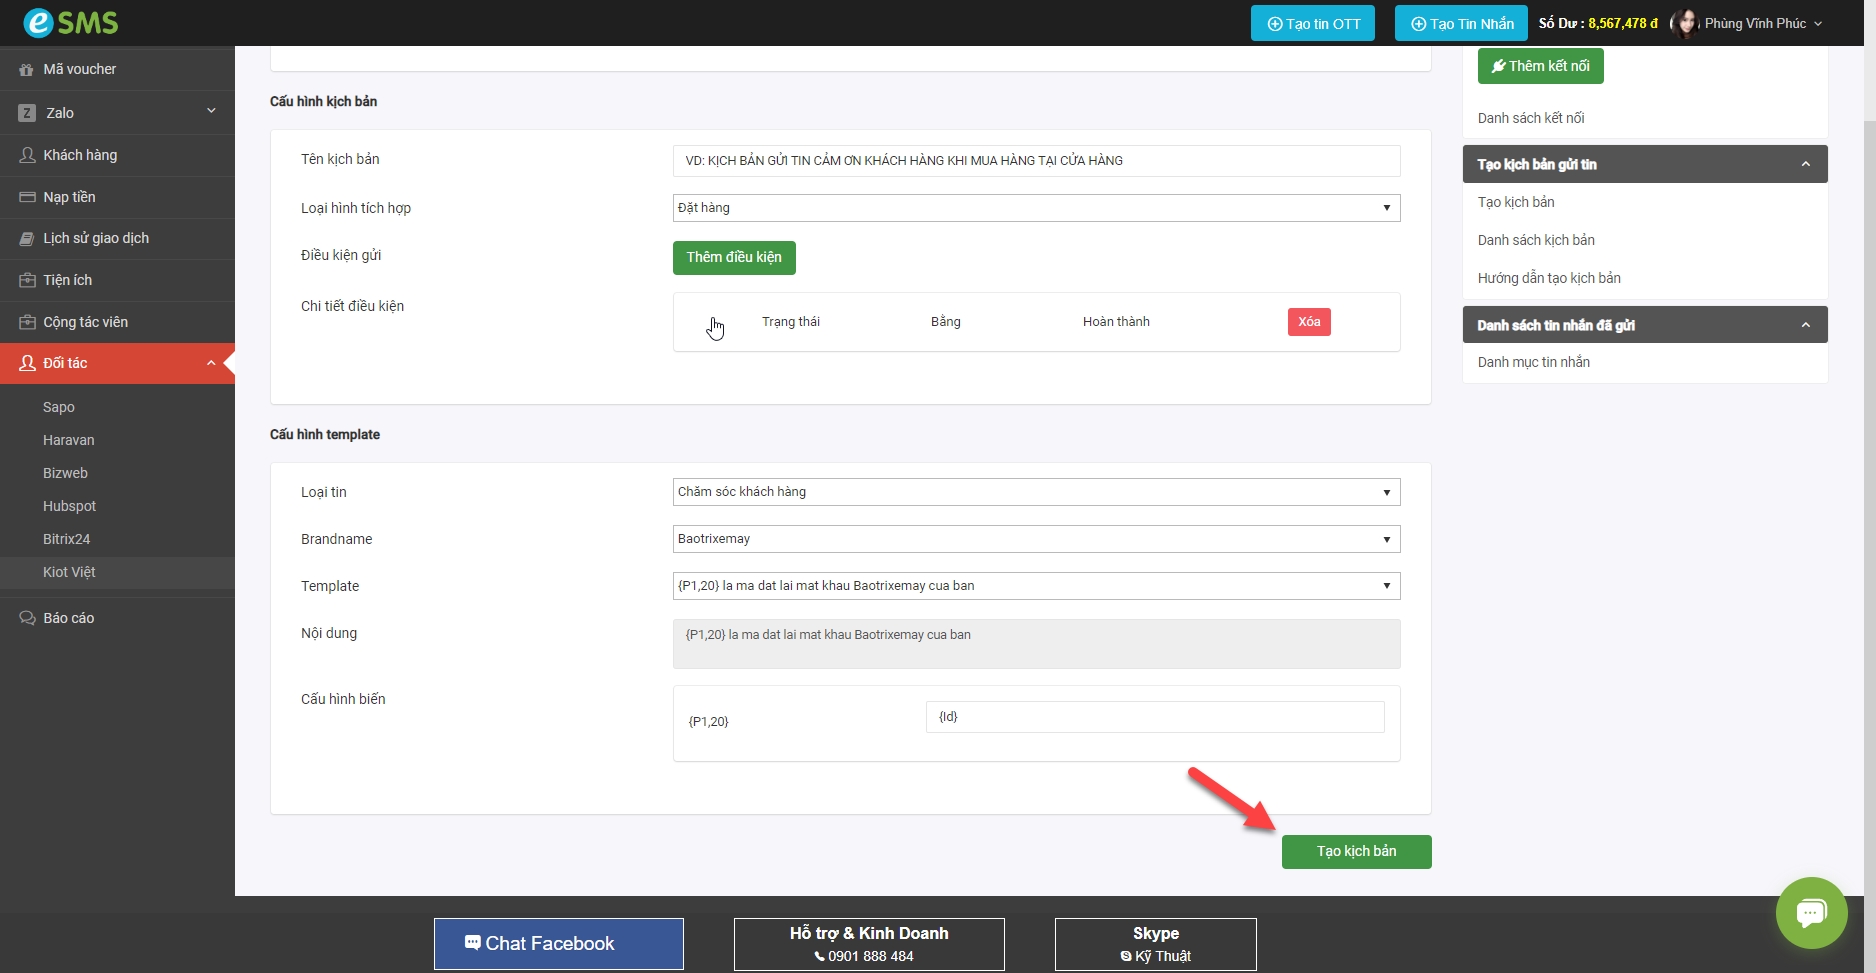Click the Khách hàng person icon

tap(27, 155)
